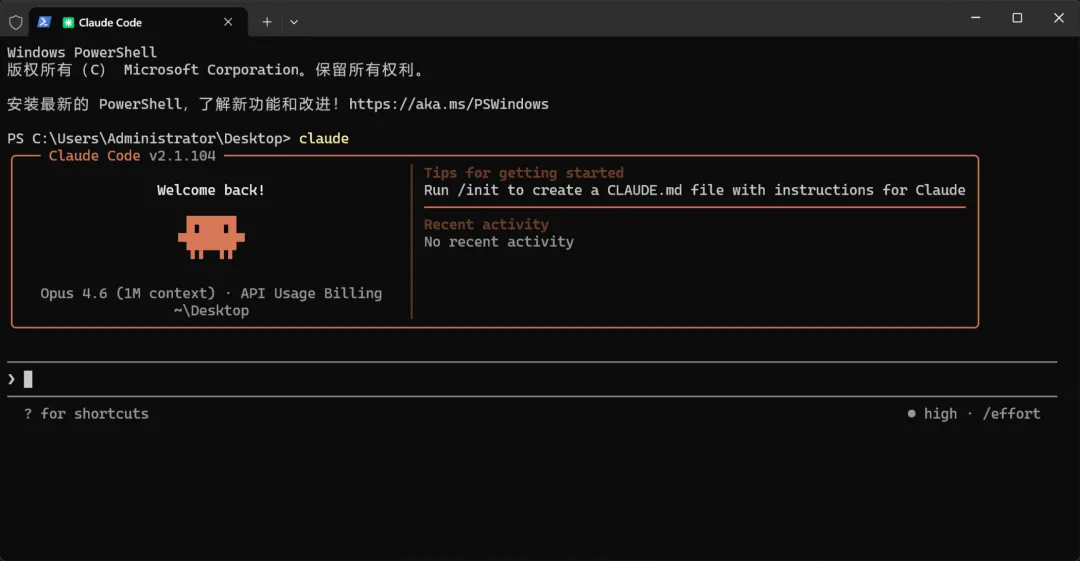Click the PowerShell icon beside the tab
Viewport: 1080px width, 561px height.
coord(45,22)
